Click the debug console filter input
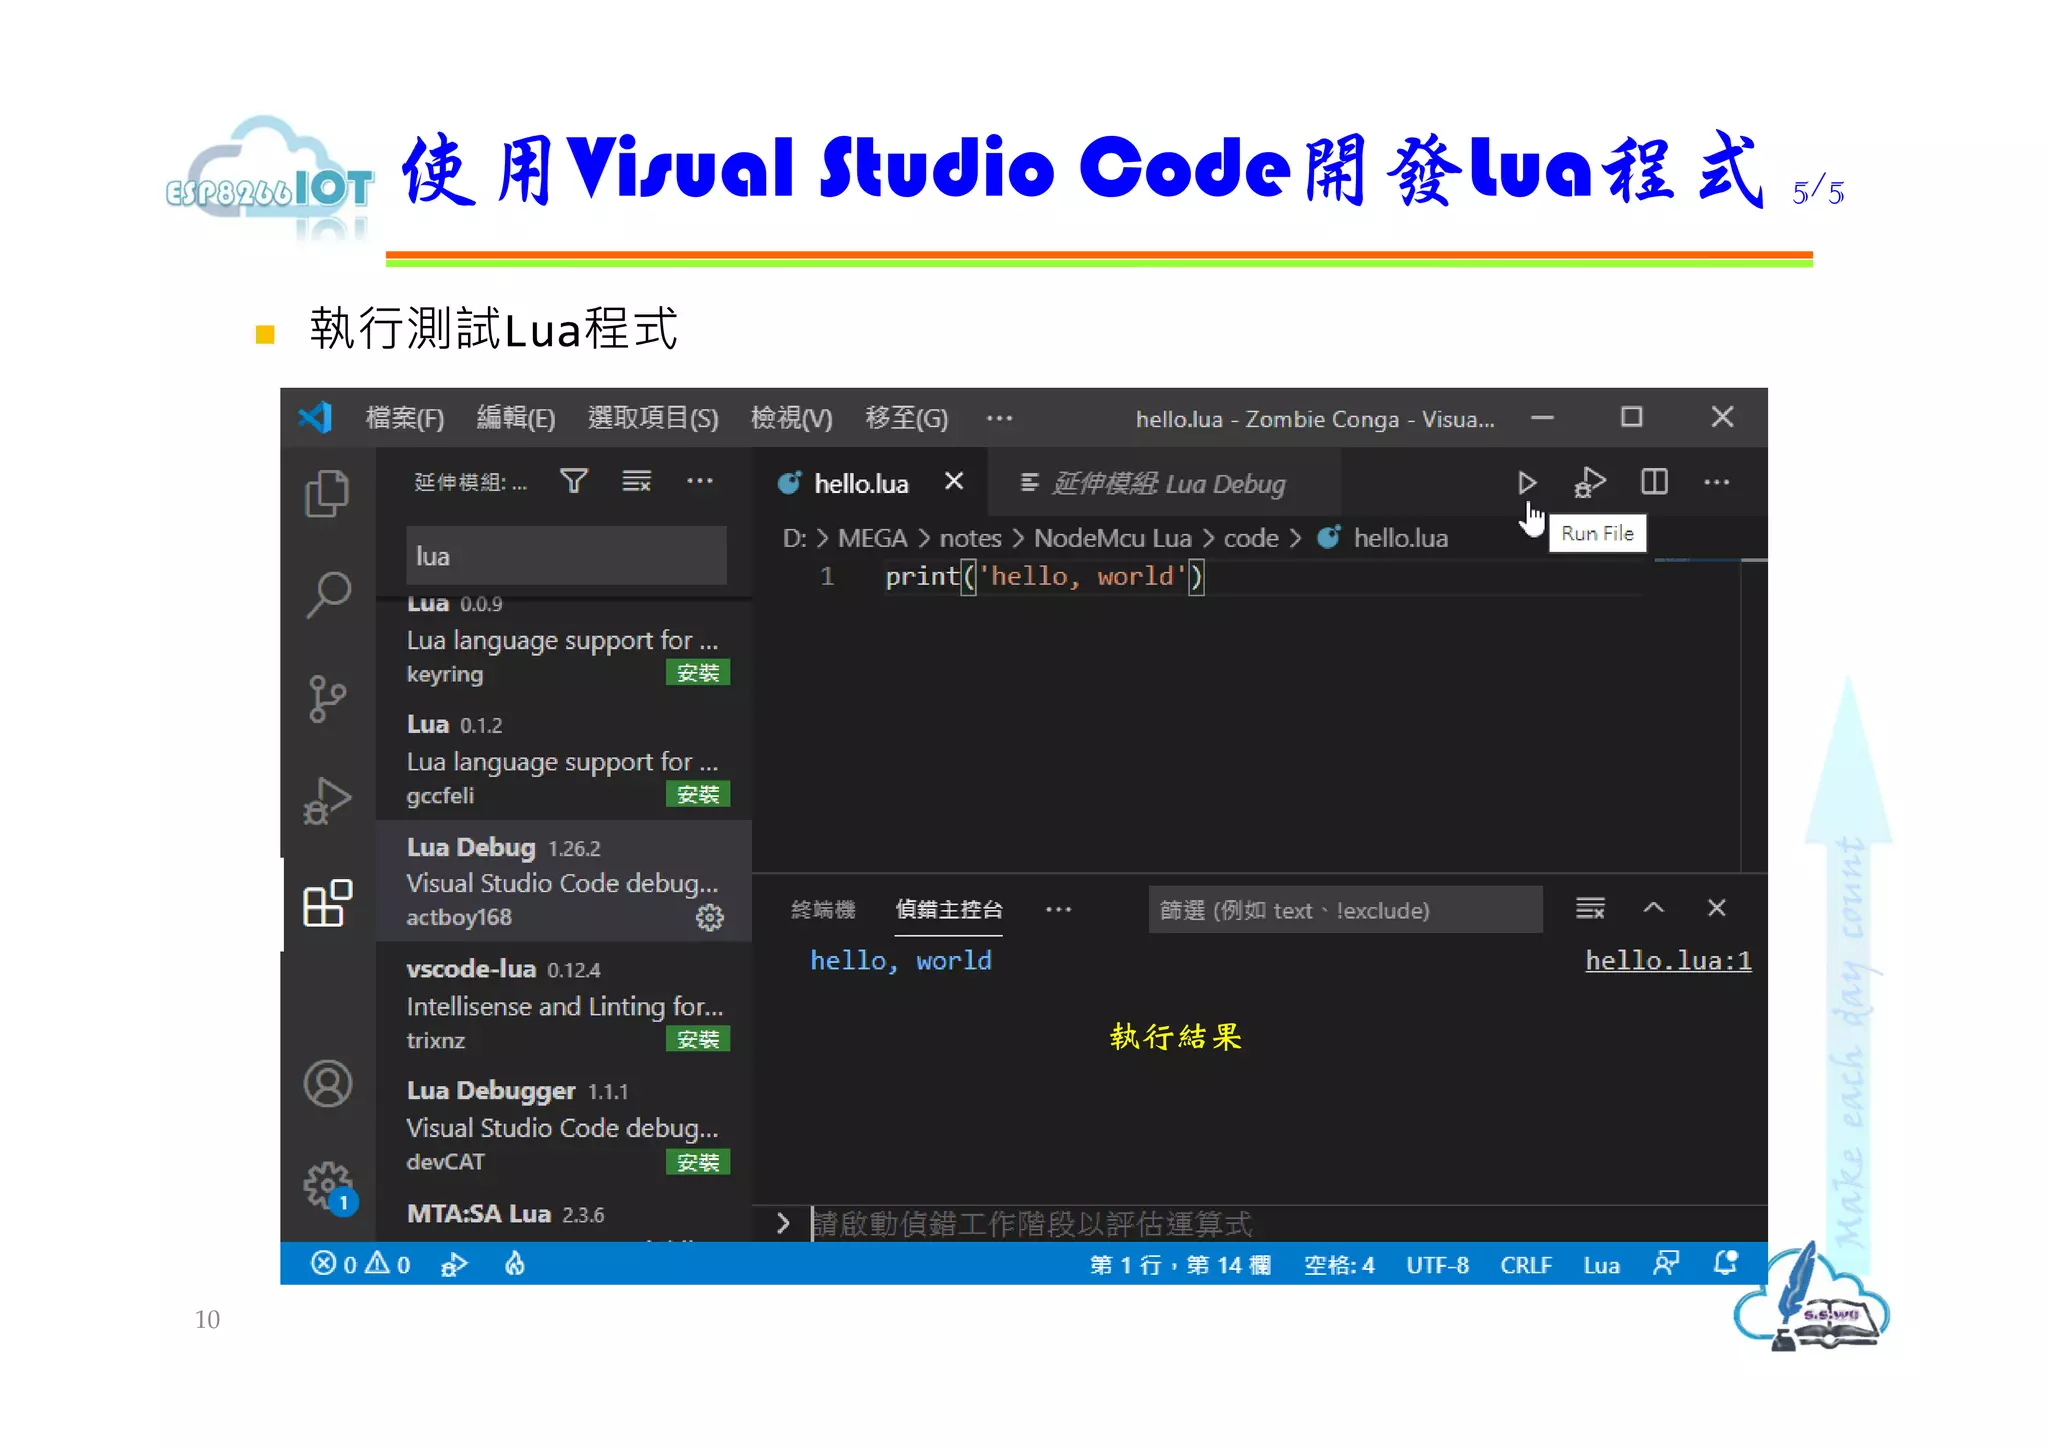This screenshot has height=1448, width=2048. [x=1345, y=910]
